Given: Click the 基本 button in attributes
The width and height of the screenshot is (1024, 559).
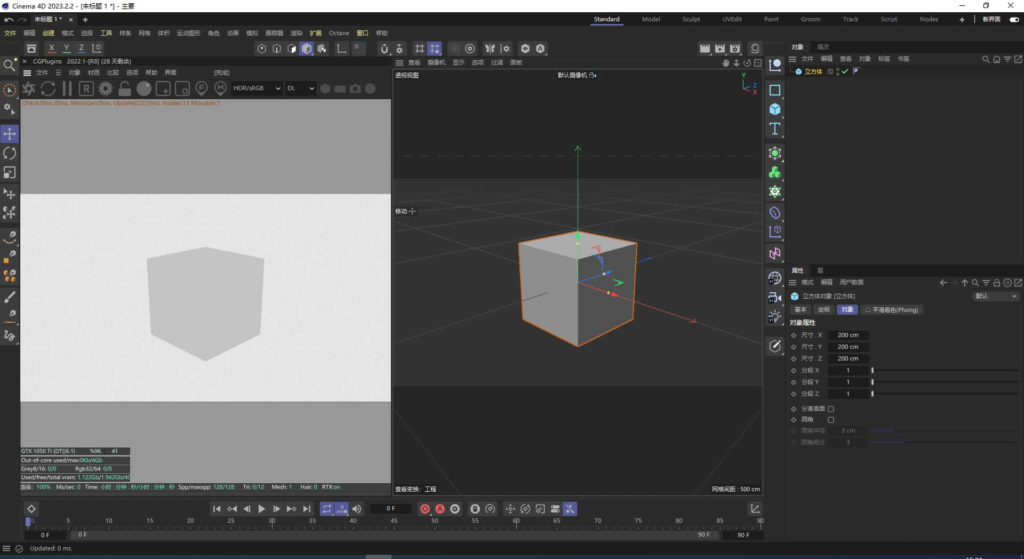Looking at the screenshot, I should click(801, 310).
